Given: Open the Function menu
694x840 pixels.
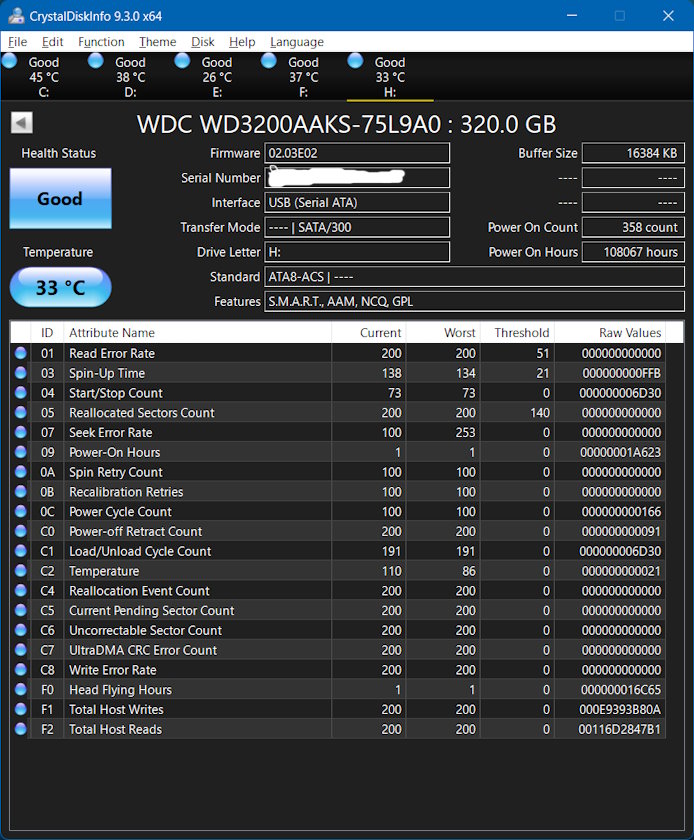Looking at the screenshot, I should click(101, 42).
